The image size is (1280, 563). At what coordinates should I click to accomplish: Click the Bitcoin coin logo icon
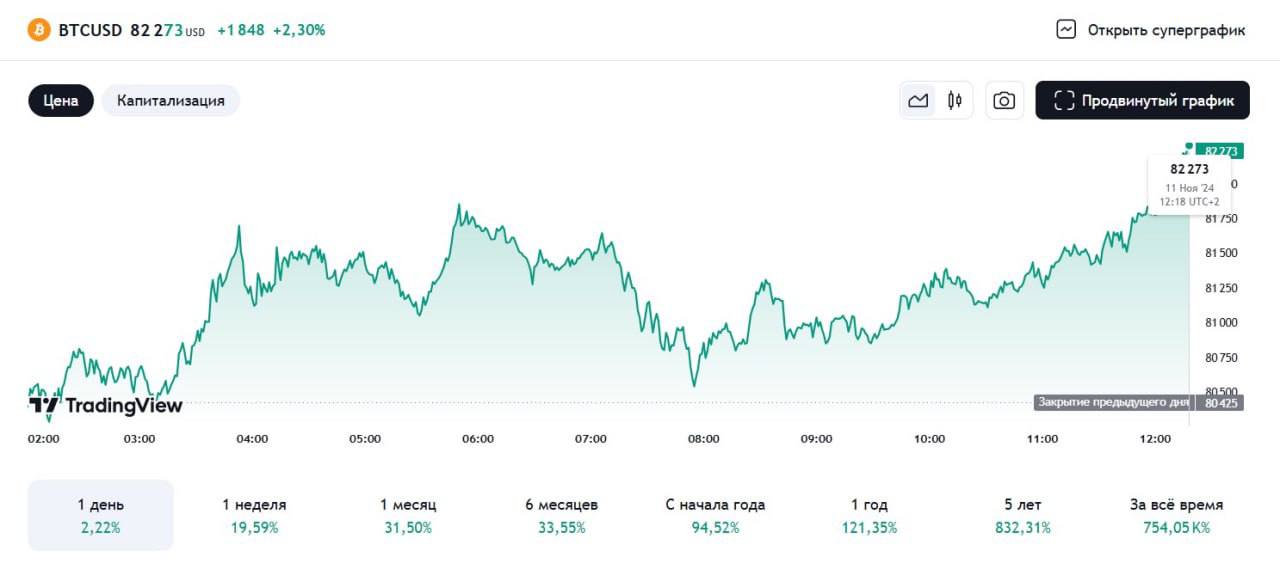coord(39,30)
